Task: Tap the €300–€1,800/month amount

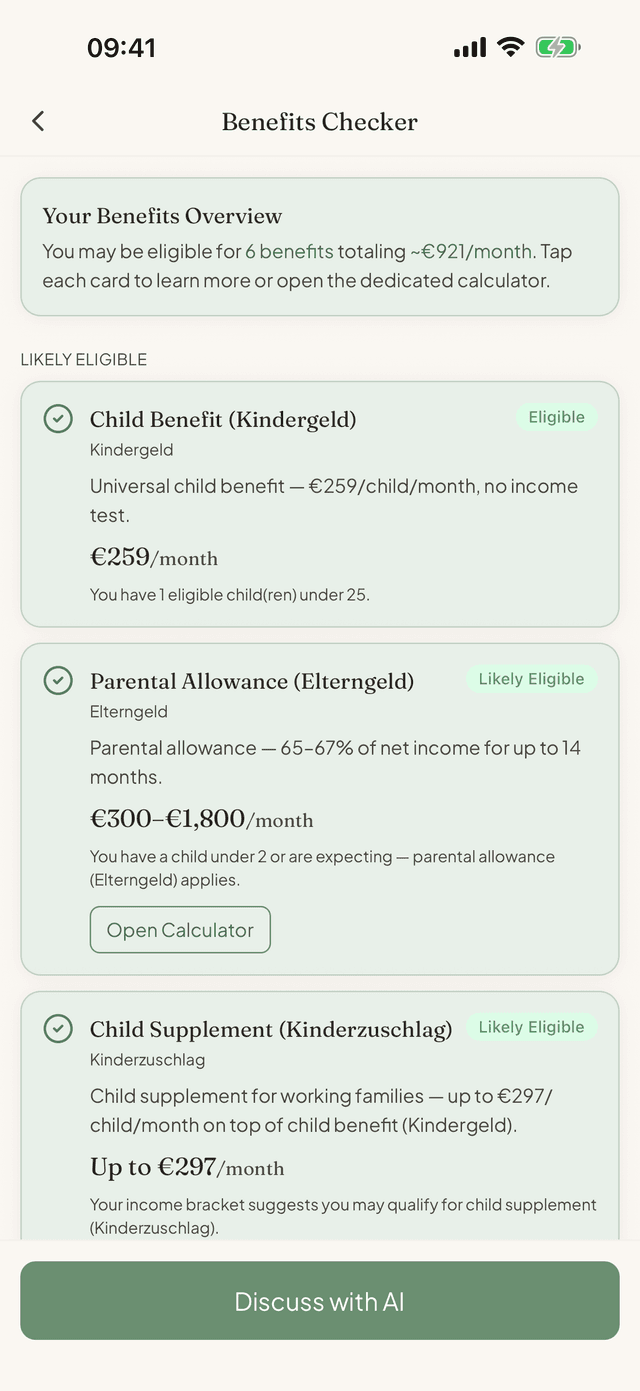Action: [202, 819]
